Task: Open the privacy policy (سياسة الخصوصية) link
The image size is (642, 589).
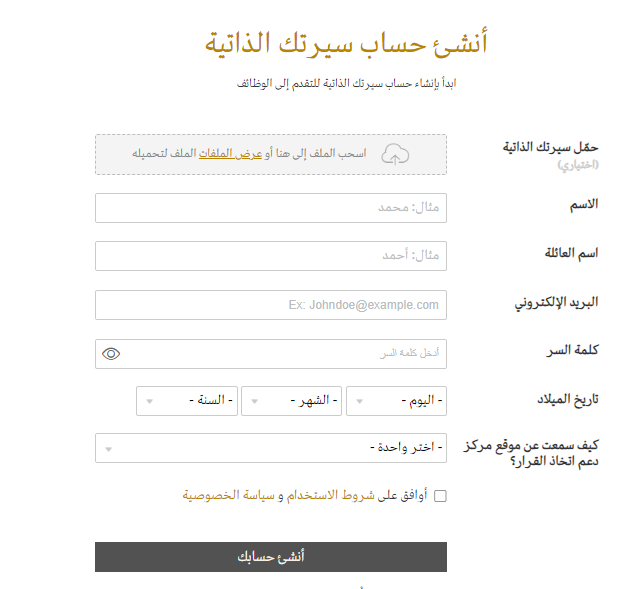Action: click(x=229, y=495)
